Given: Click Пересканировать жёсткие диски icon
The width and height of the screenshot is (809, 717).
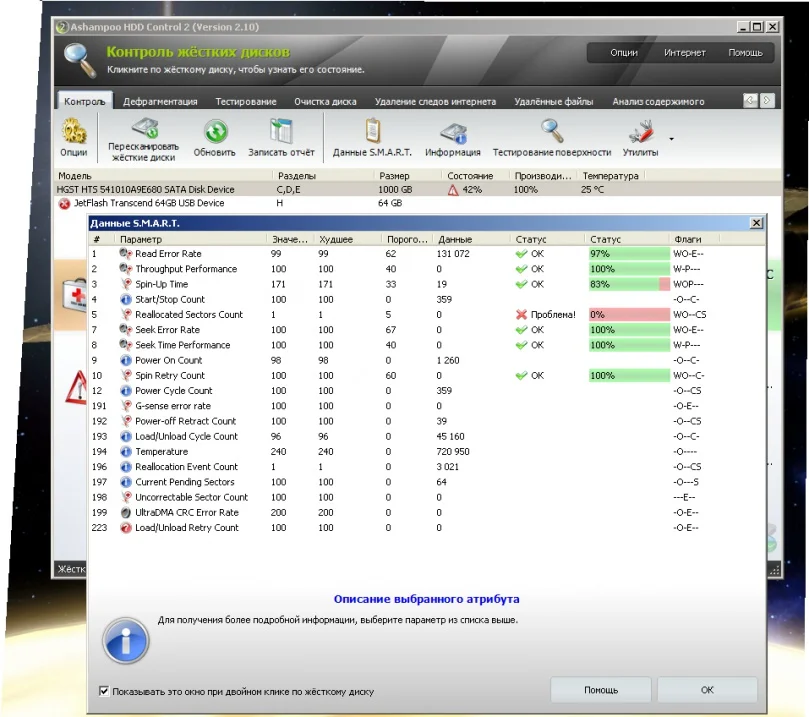Looking at the screenshot, I should 144,128.
